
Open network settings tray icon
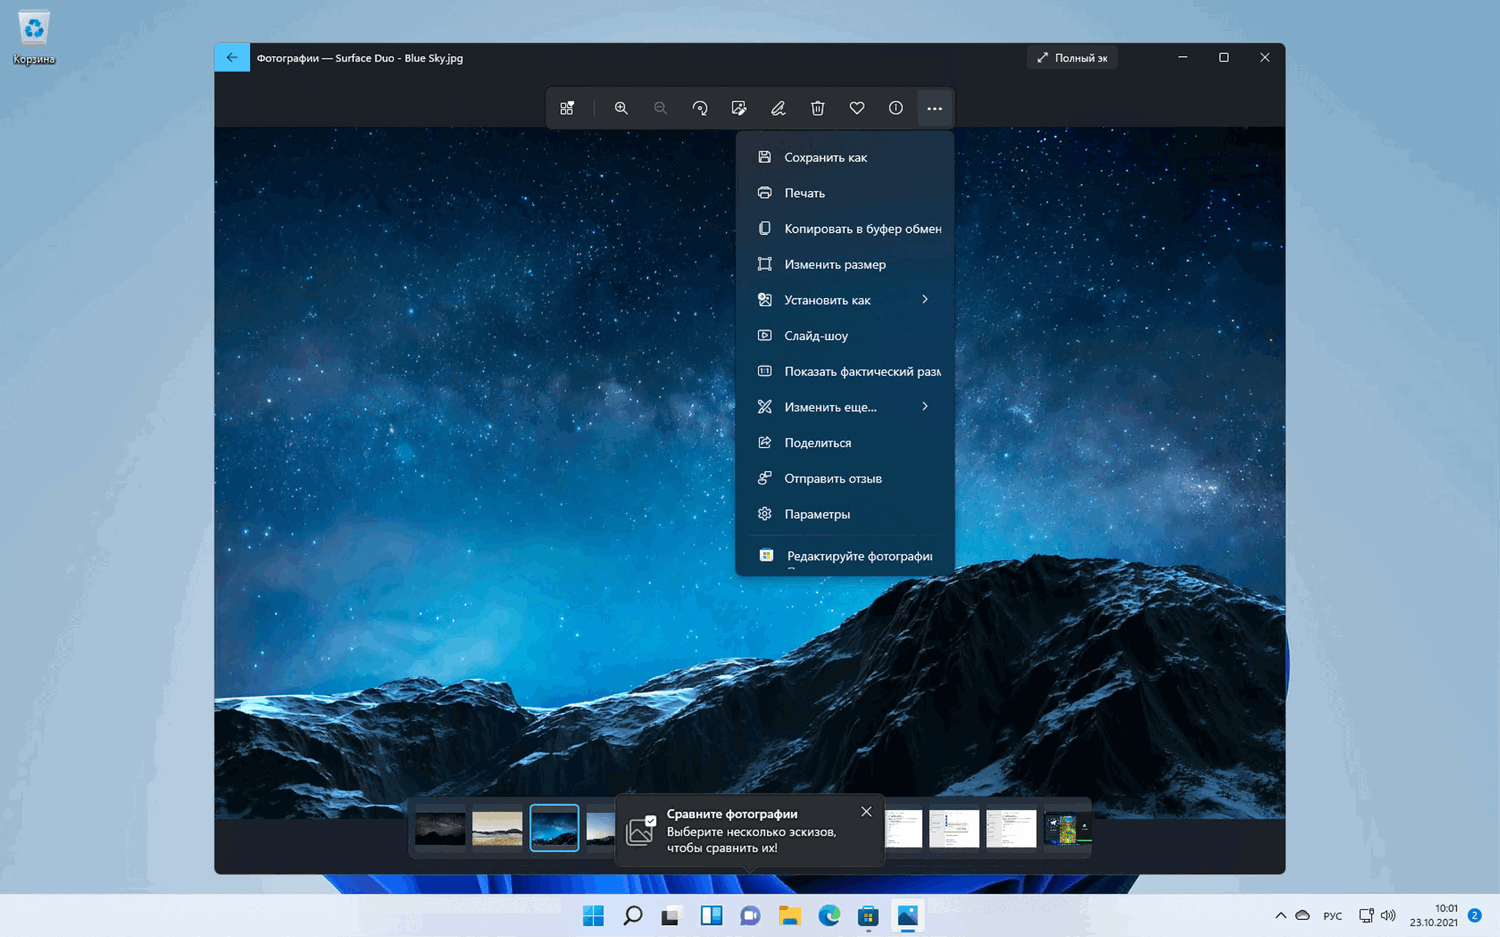pyautogui.click(x=1366, y=916)
